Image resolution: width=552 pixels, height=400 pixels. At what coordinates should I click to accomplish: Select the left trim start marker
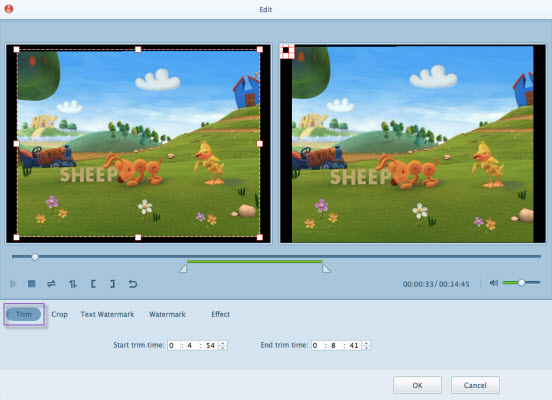183,269
